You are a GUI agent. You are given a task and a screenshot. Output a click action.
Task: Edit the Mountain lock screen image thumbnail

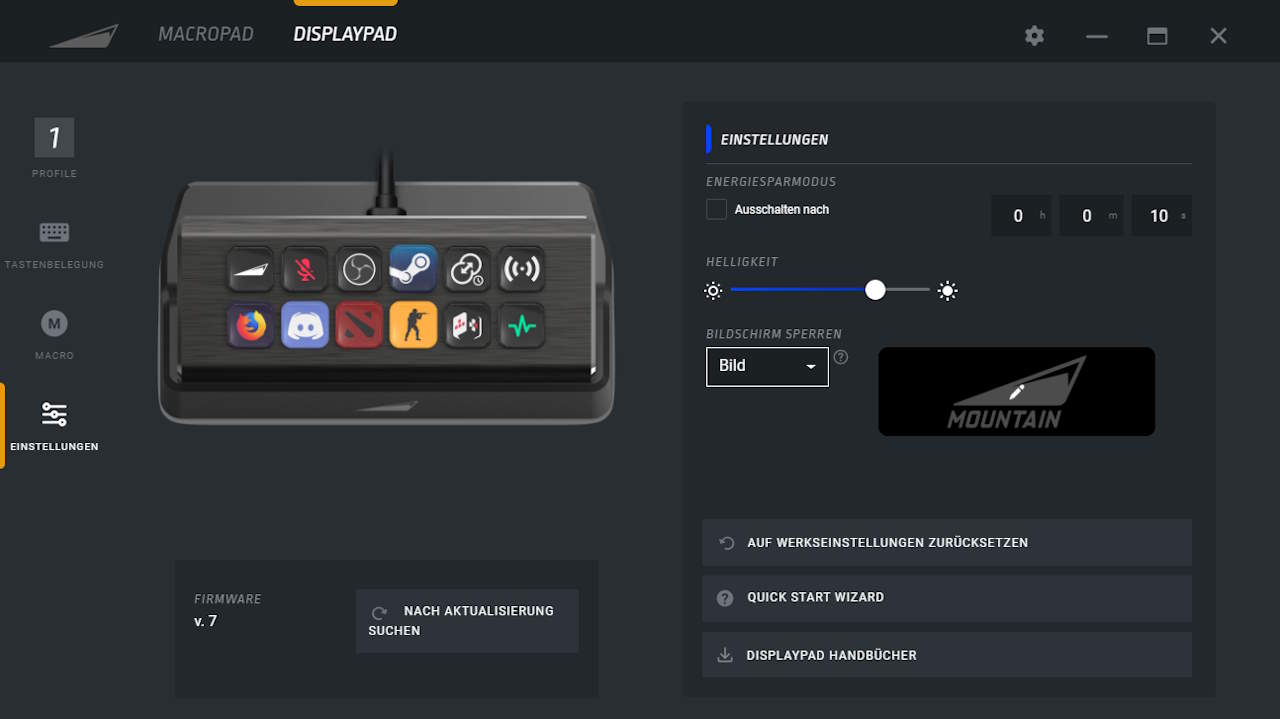click(x=1016, y=391)
